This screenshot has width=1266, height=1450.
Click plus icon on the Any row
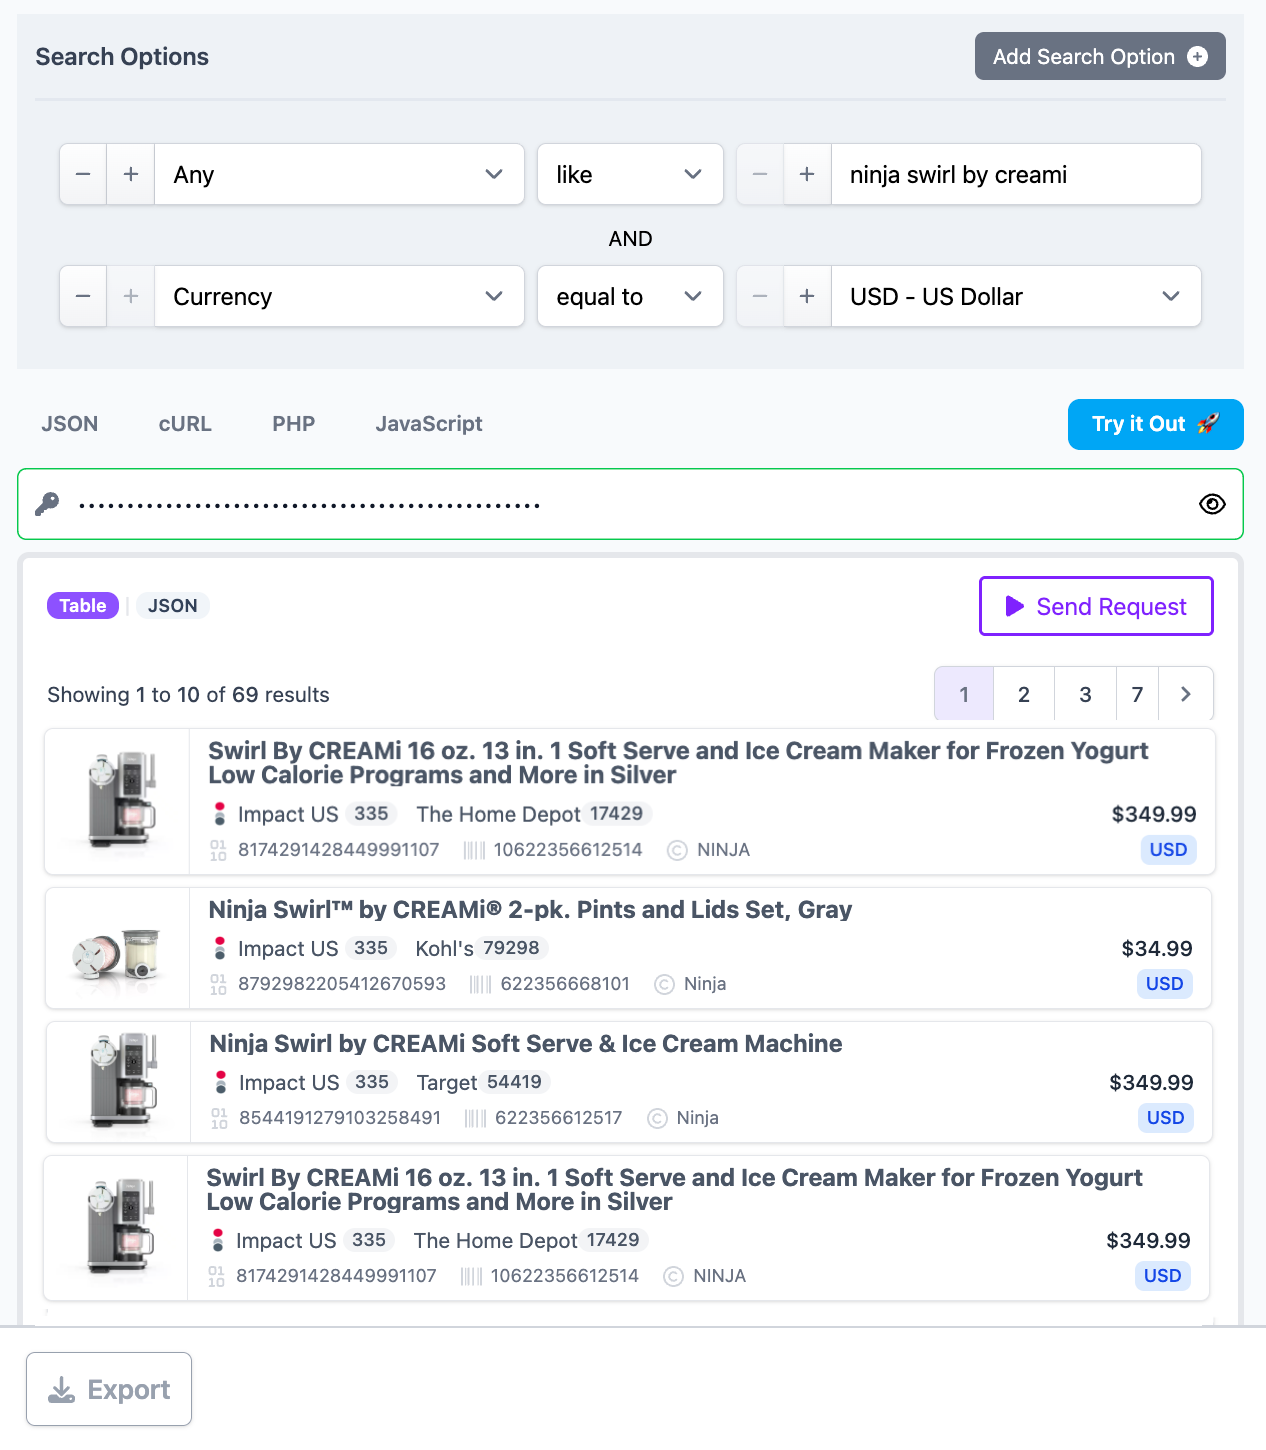131,174
